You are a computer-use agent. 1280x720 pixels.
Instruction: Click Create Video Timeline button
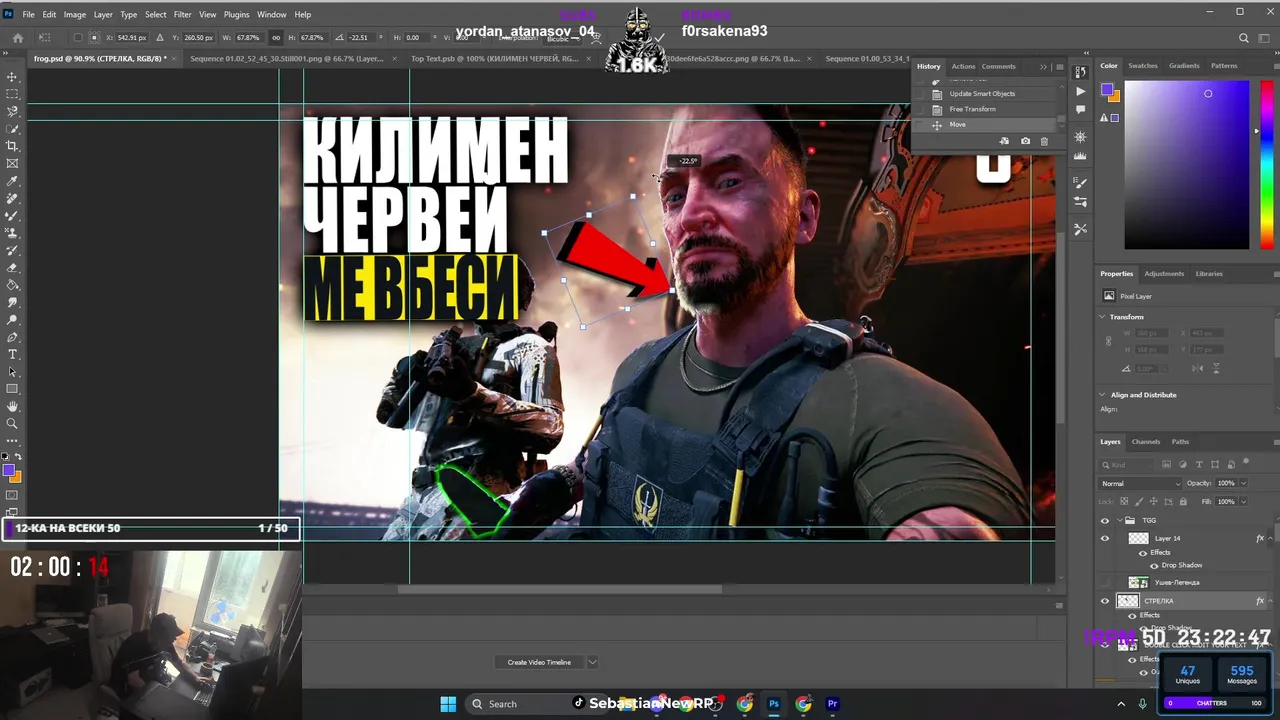point(539,662)
